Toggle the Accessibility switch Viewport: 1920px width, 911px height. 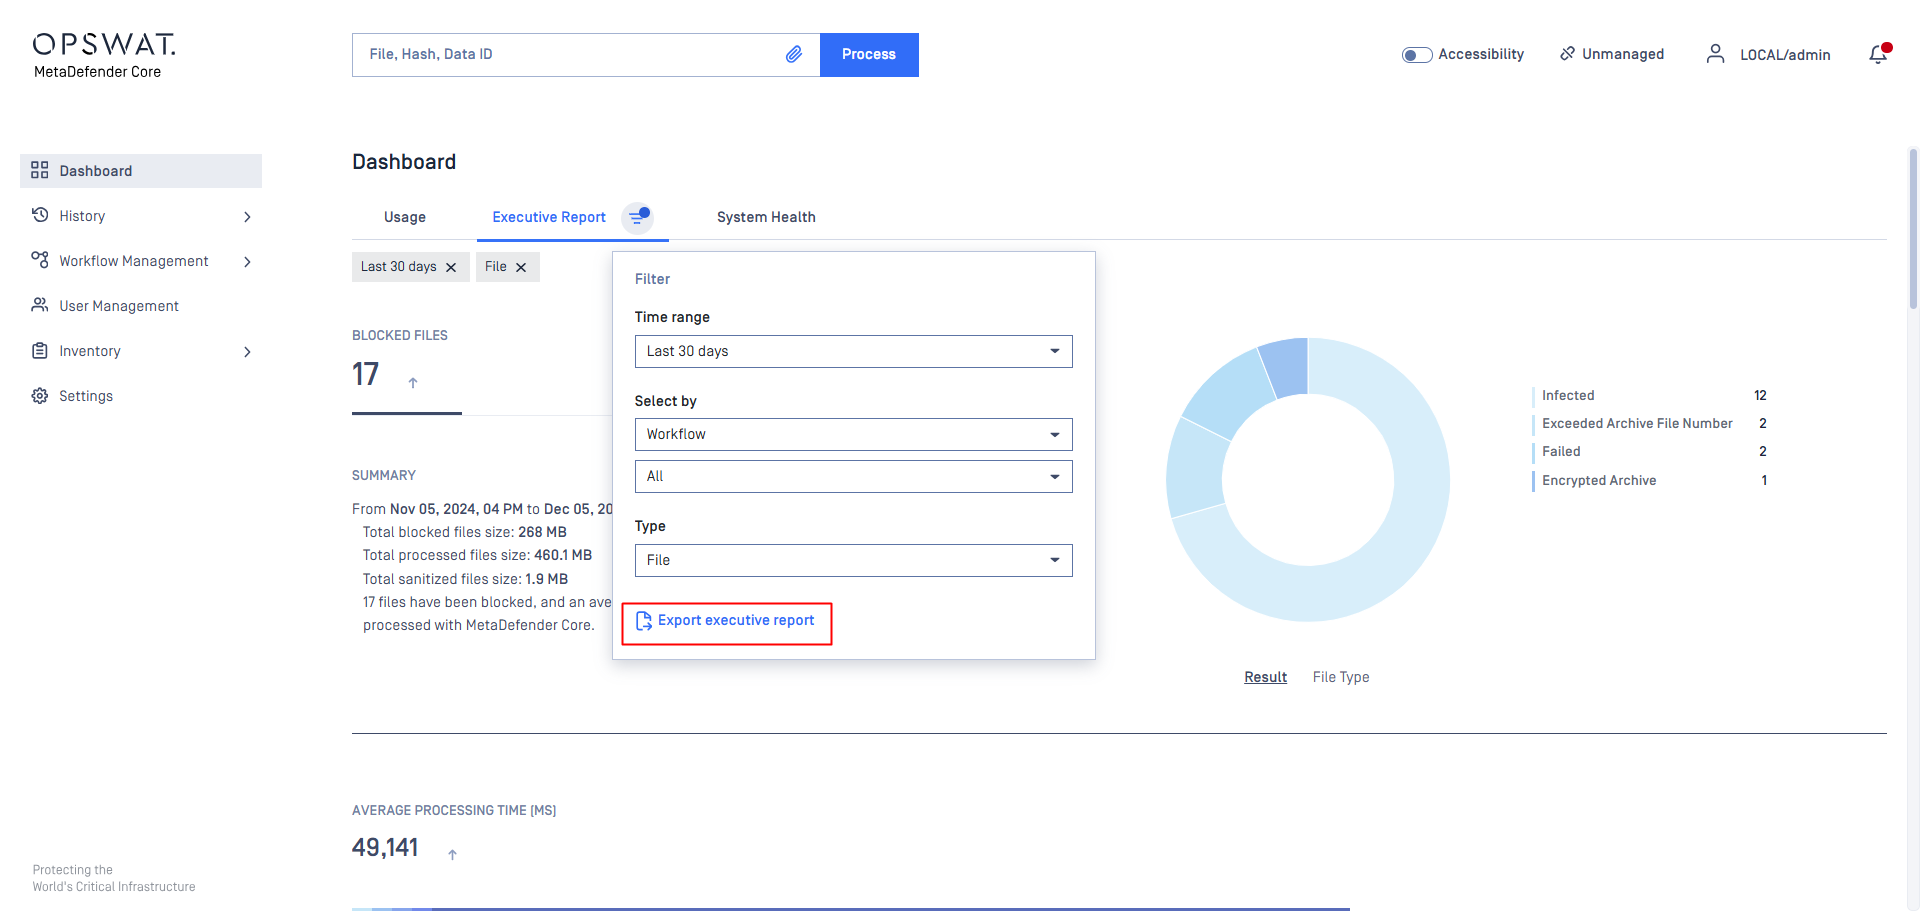pos(1417,55)
